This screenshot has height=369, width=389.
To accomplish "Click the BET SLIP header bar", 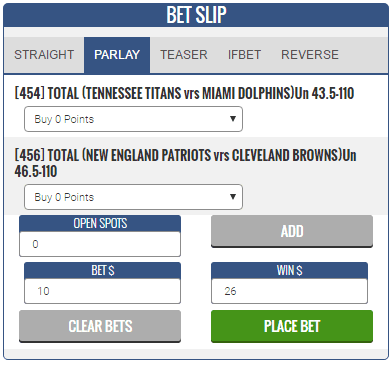I will tap(196, 15).
